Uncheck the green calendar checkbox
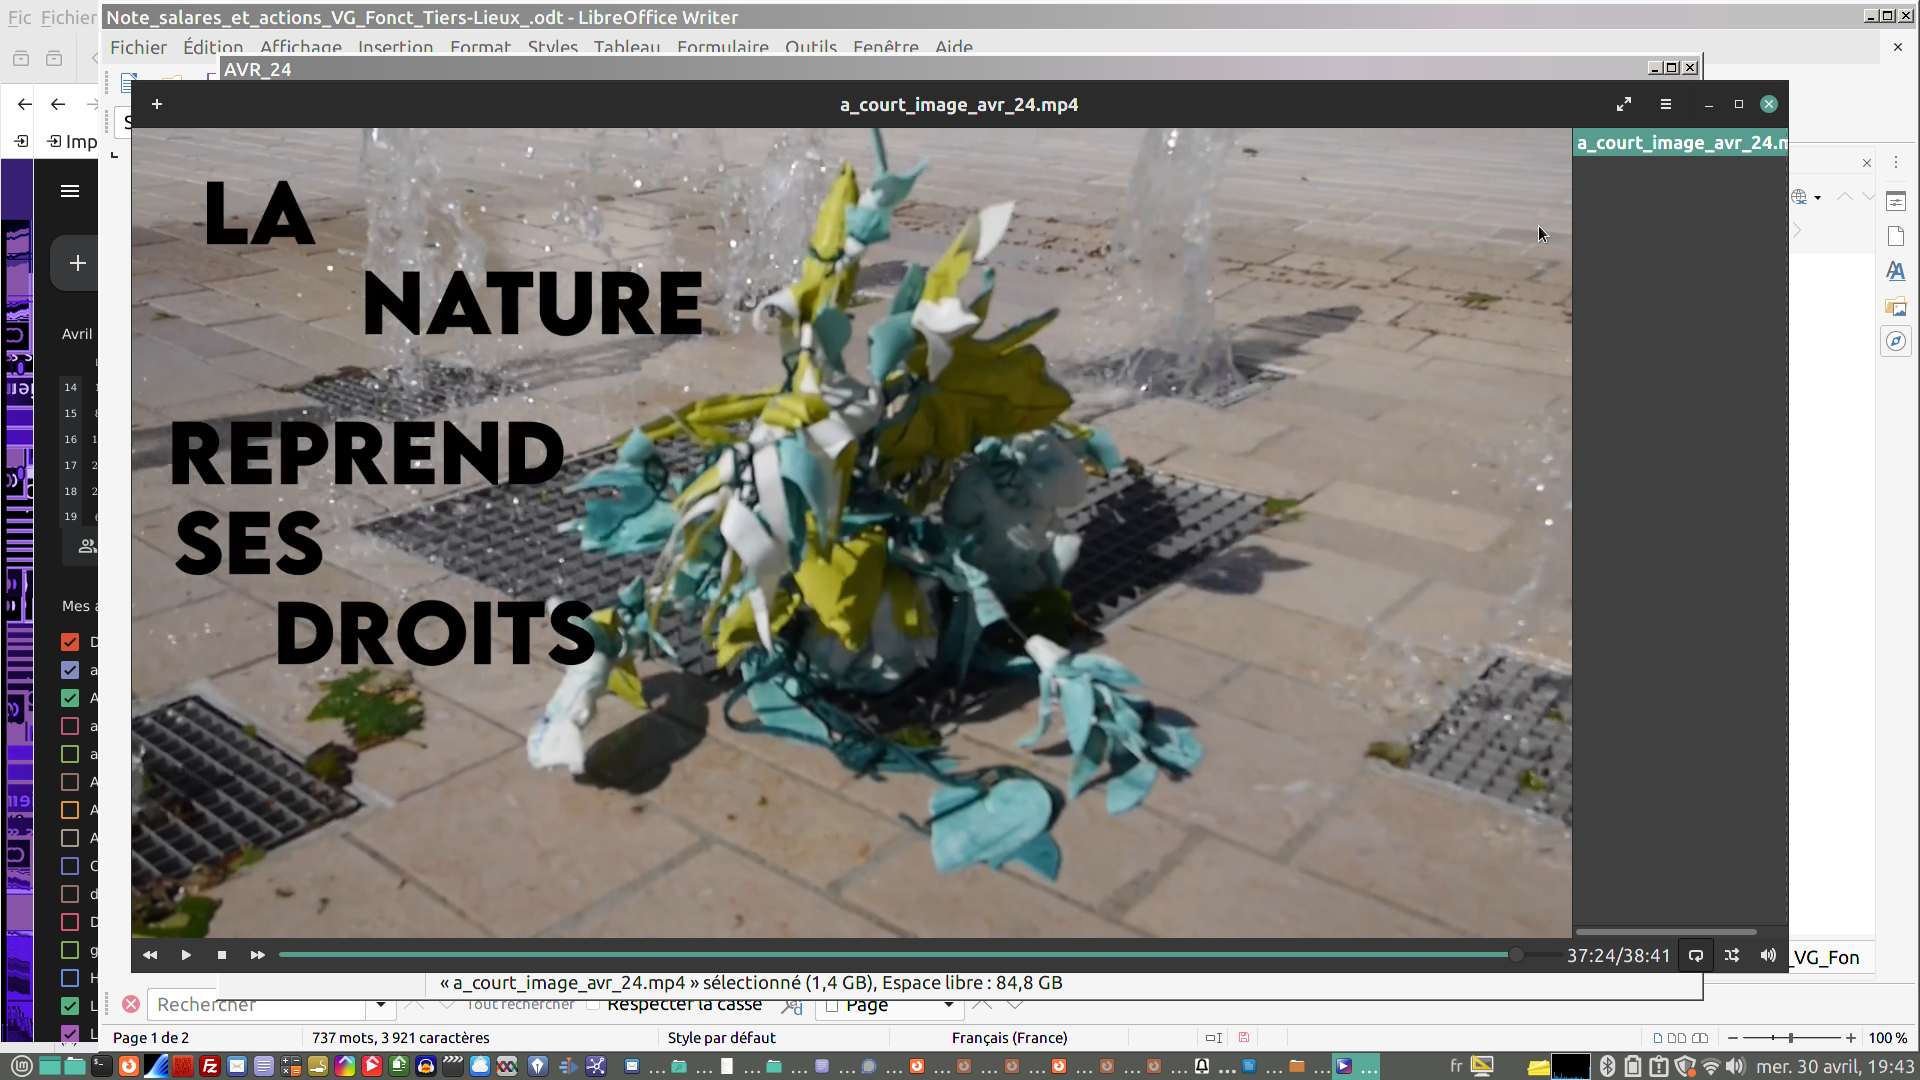The width and height of the screenshot is (1920, 1080). 70,698
